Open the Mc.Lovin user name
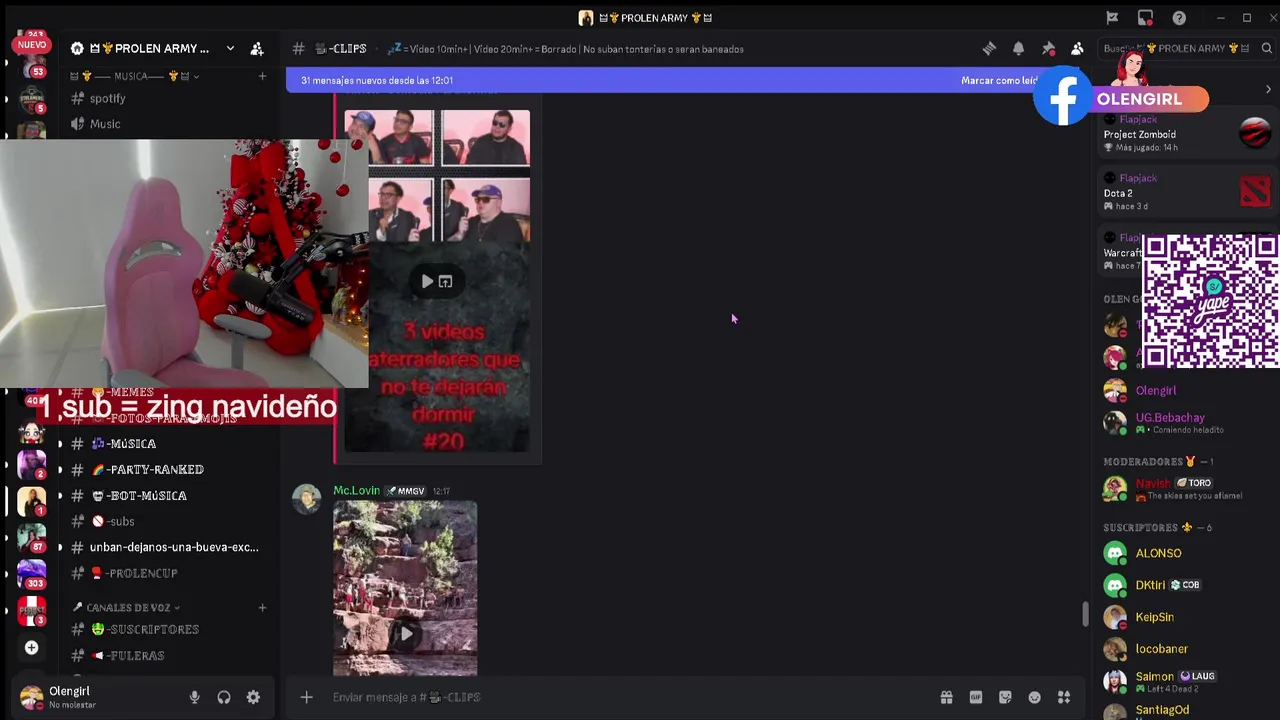Image resolution: width=1280 pixels, height=720 pixels. [x=356, y=490]
